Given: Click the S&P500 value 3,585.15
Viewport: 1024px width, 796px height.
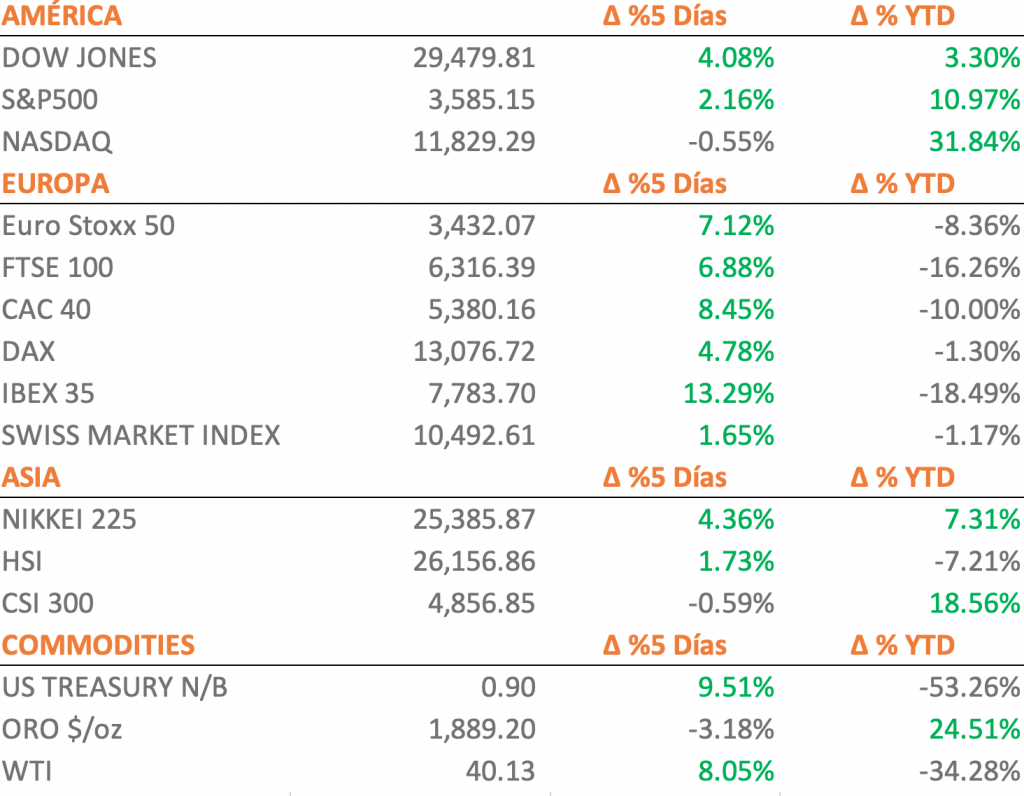Looking at the screenshot, I should click(476, 100).
